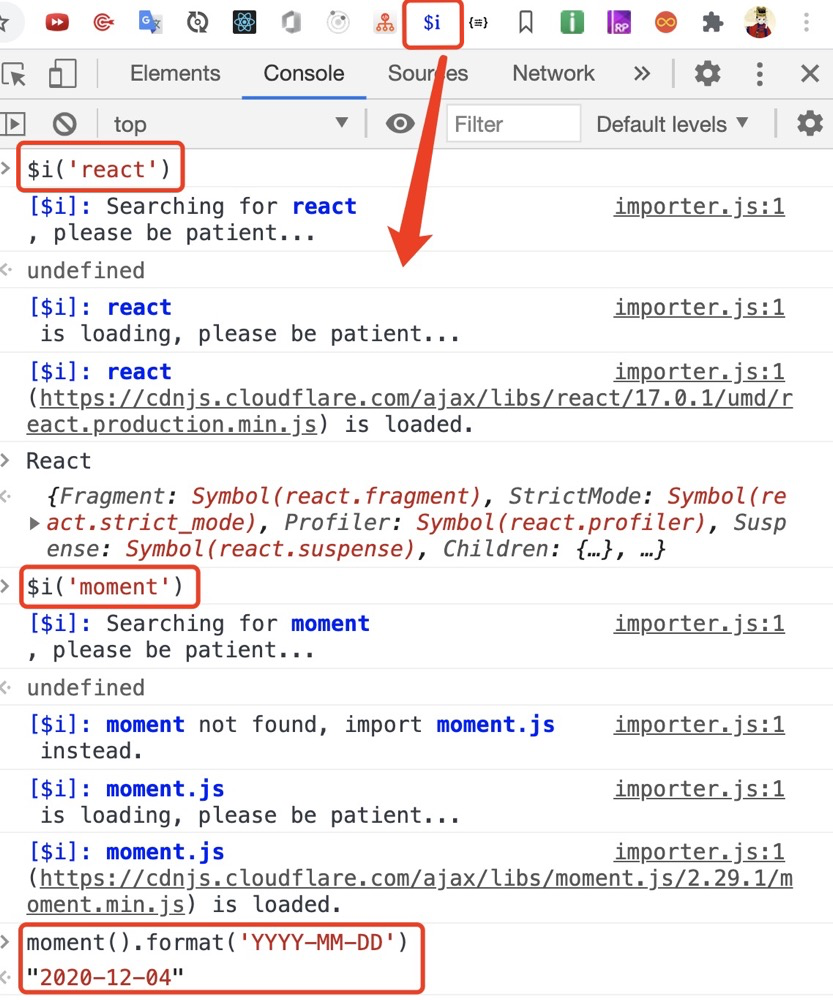Screen dimensions: 833x1000
Task: Click the $i console importer extension
Action: 432,23
